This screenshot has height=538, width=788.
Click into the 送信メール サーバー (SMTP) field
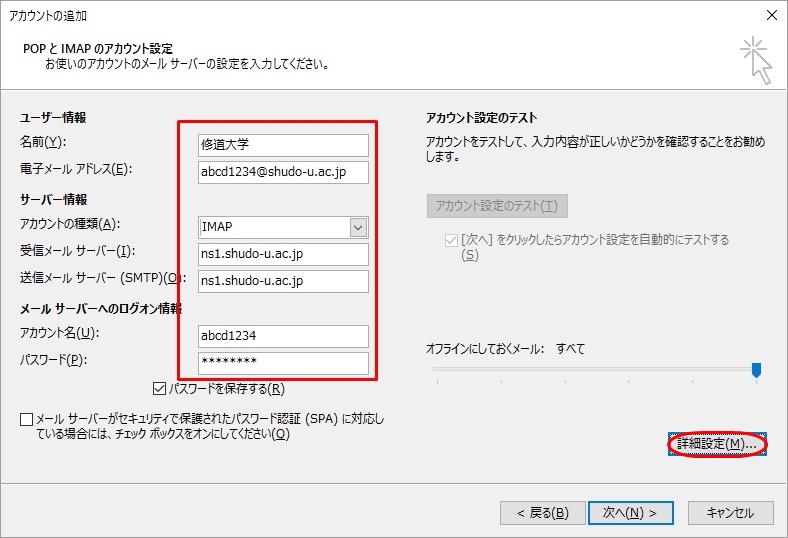283,281
